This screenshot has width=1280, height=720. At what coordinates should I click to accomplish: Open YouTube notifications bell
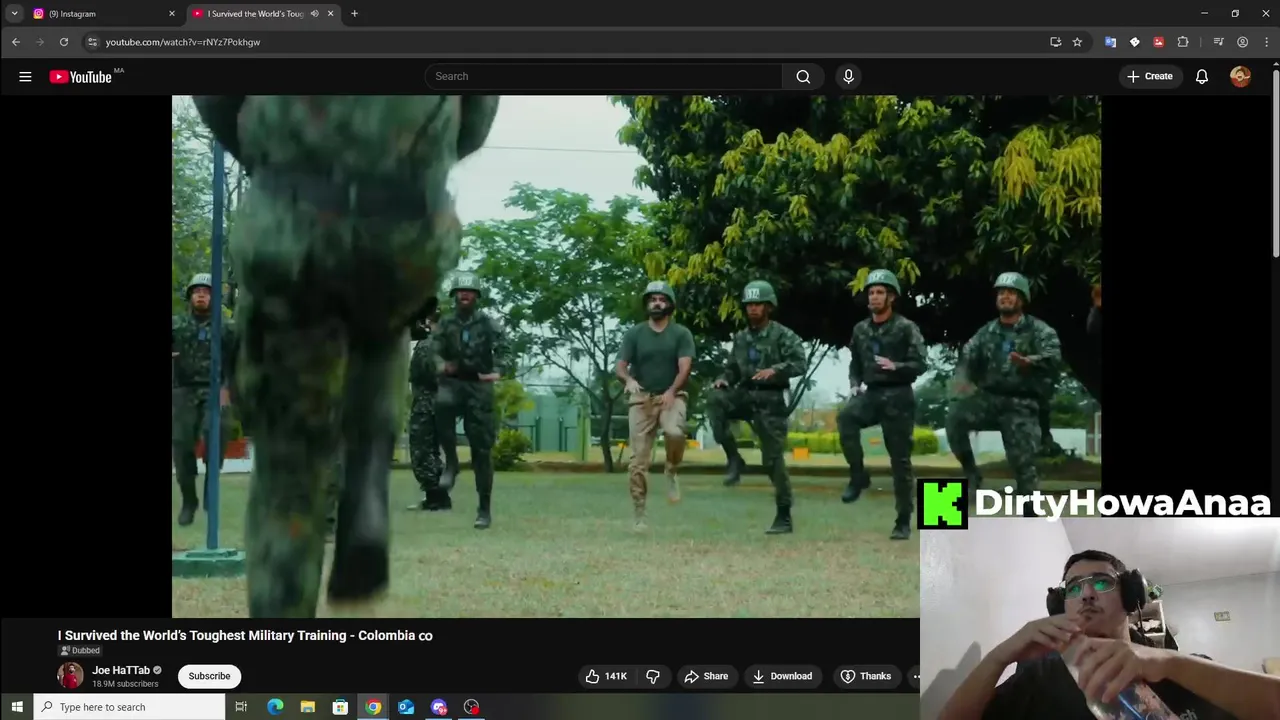[1202, 76]
